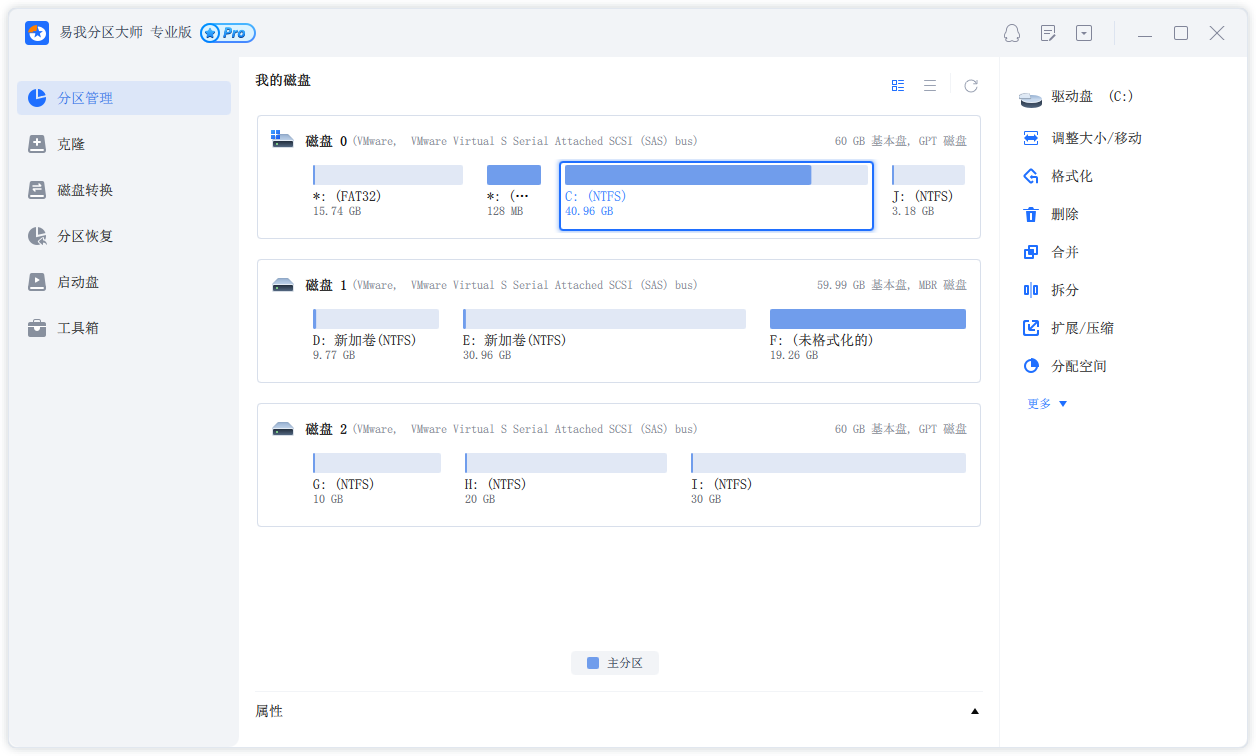The image size is (1256, 756).
Task: Expand the 更多 dropdown menu
Action: (x=1046, y=403)
